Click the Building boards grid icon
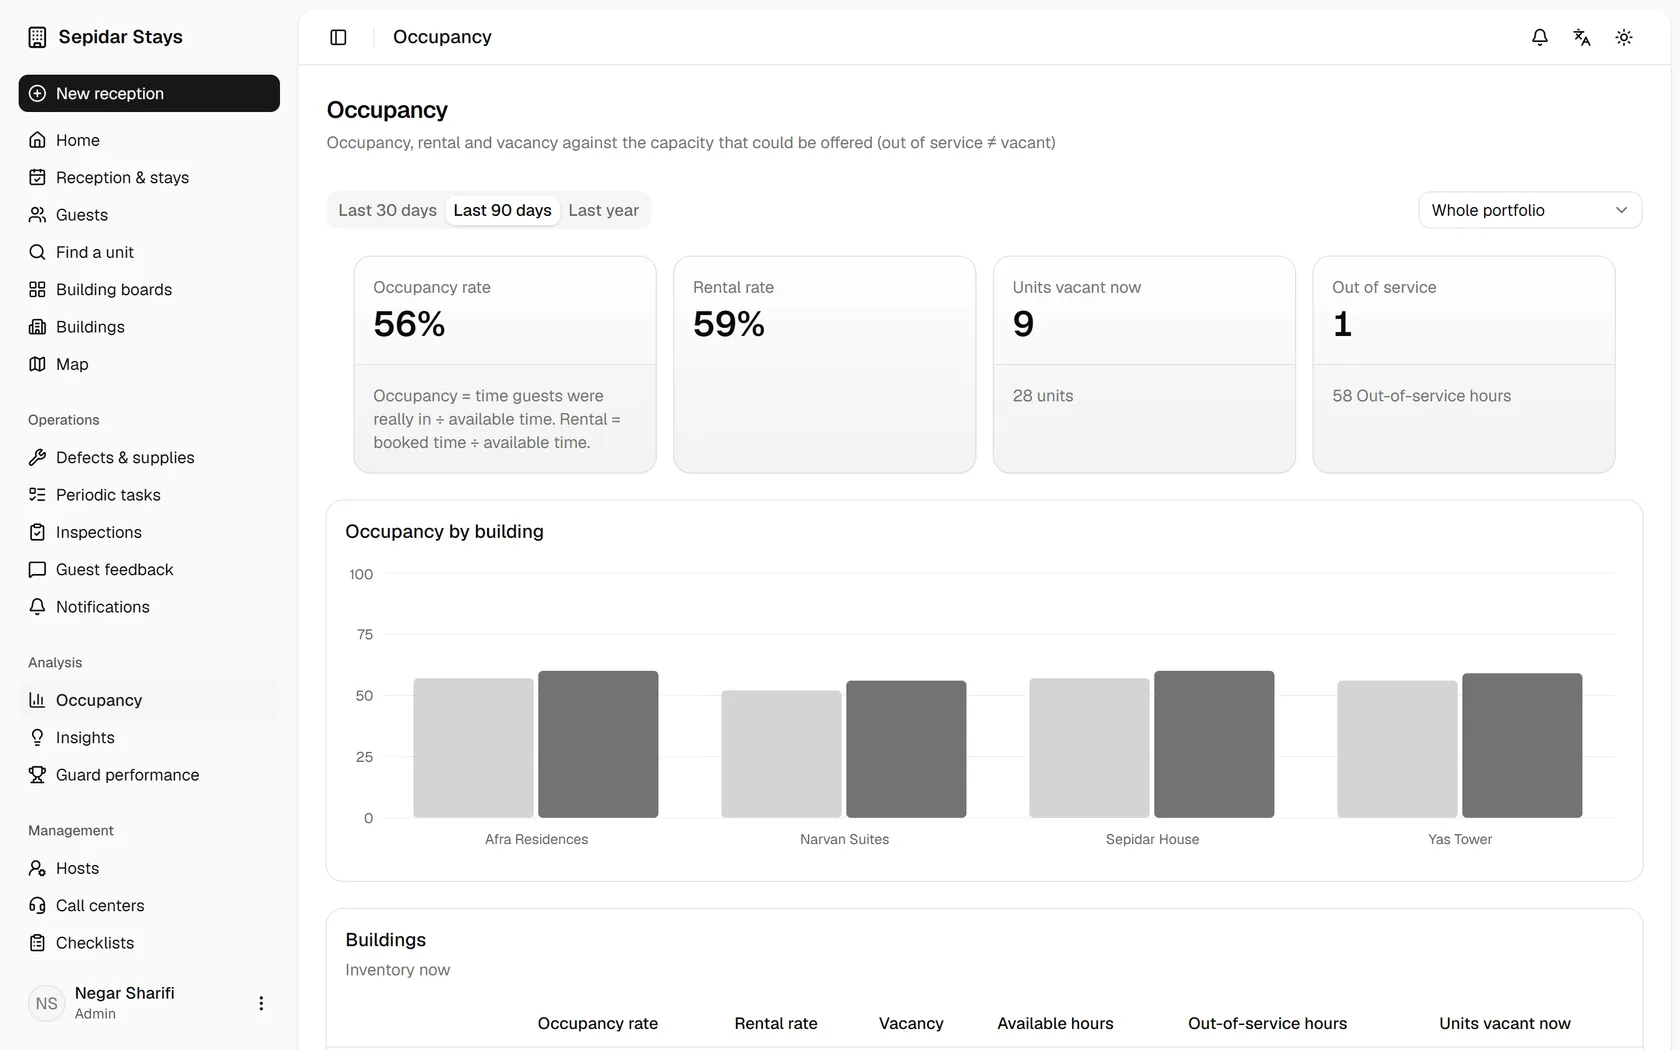The image size is (1680, 1050). (x=37, y=289)
